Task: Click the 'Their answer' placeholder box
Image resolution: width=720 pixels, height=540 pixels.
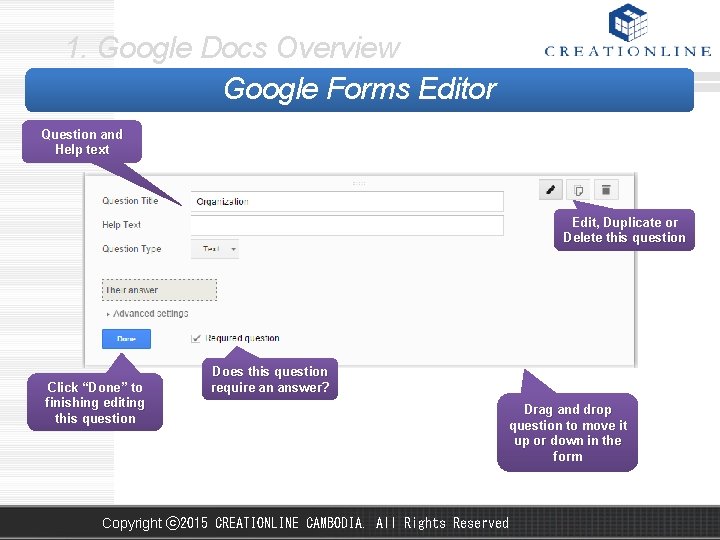Action: [x=159, y=290]
